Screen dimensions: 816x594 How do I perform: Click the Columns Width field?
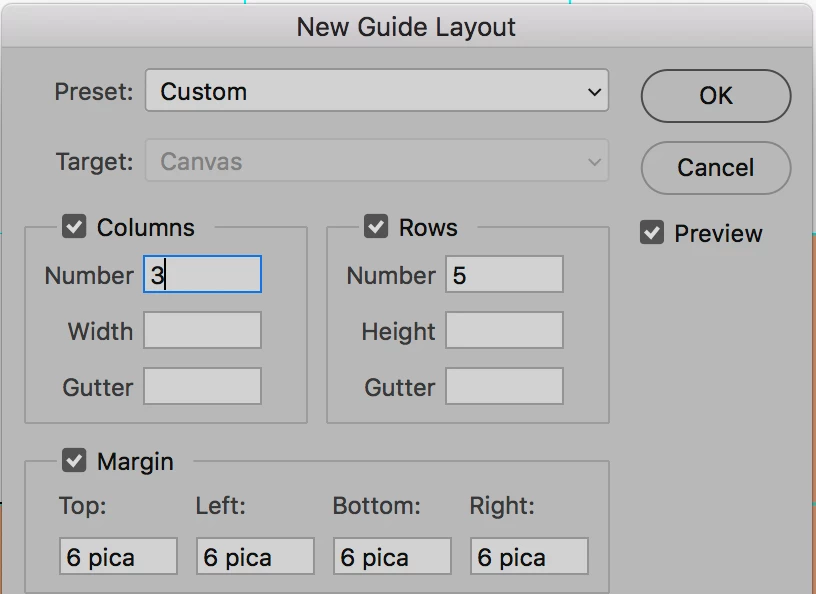202,331
